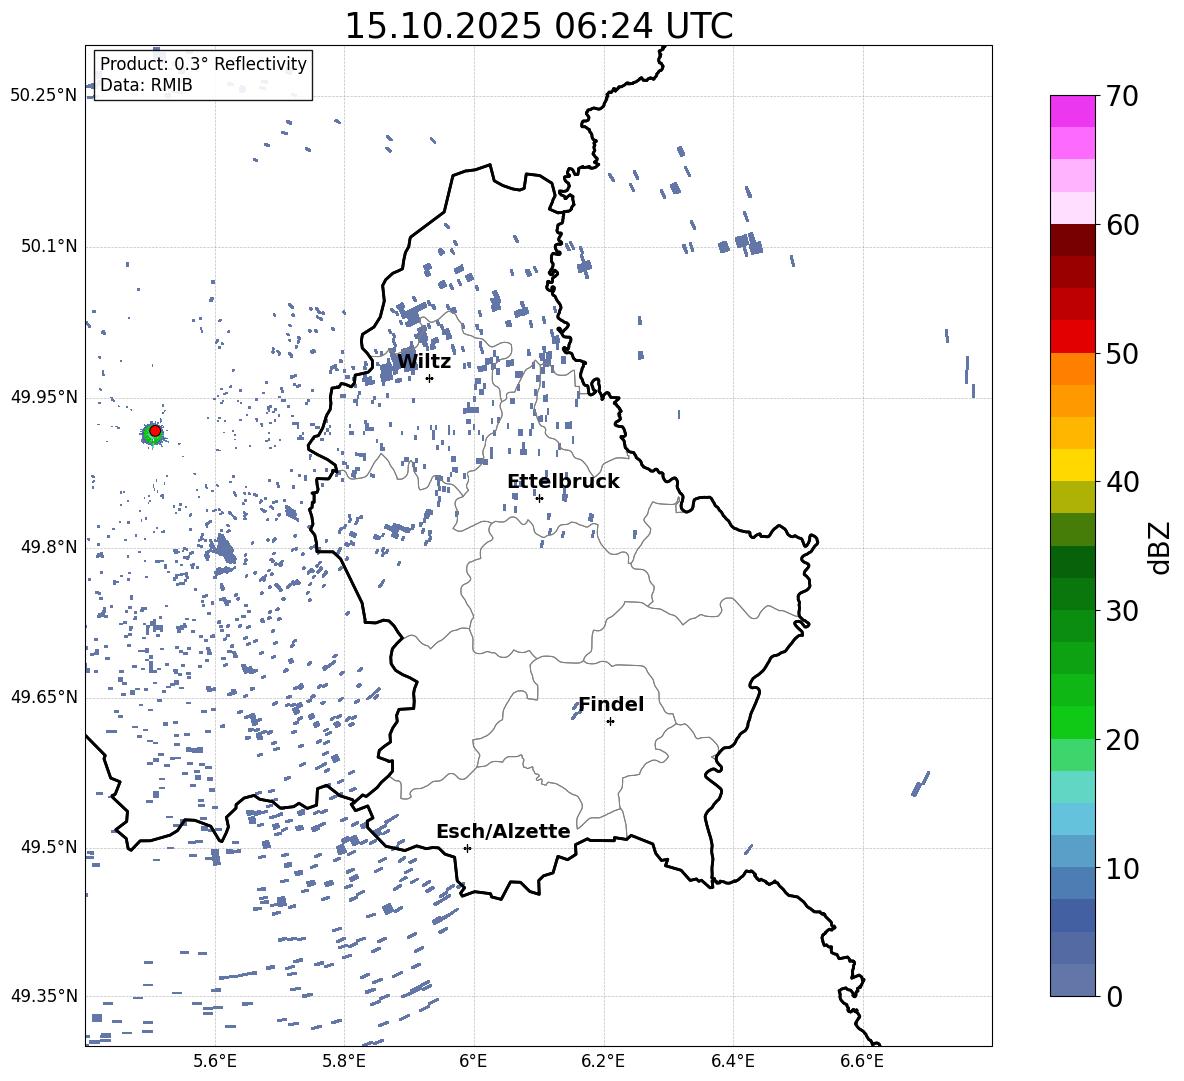Click the red radar site marker

coord(155,431)
